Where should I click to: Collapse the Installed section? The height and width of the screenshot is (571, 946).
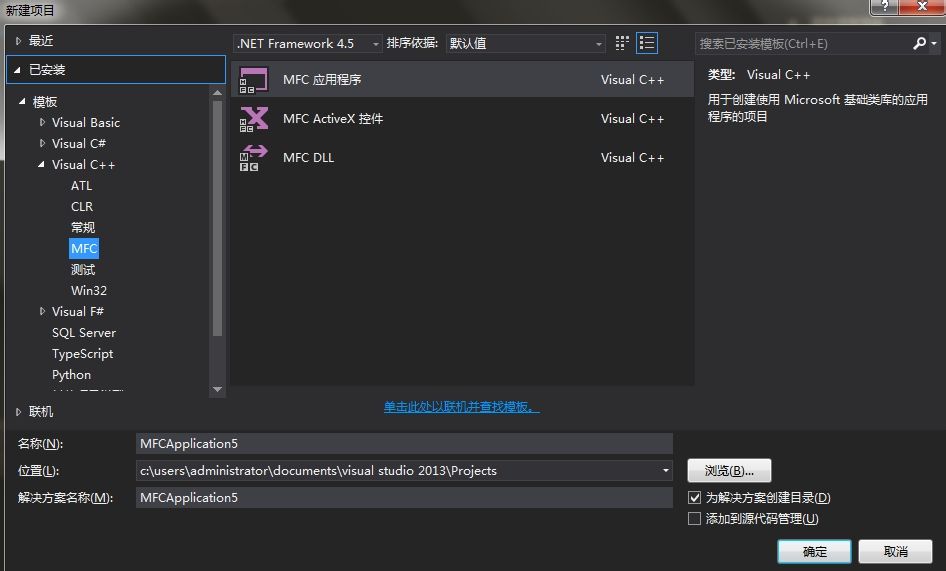[x=17, y=70]
